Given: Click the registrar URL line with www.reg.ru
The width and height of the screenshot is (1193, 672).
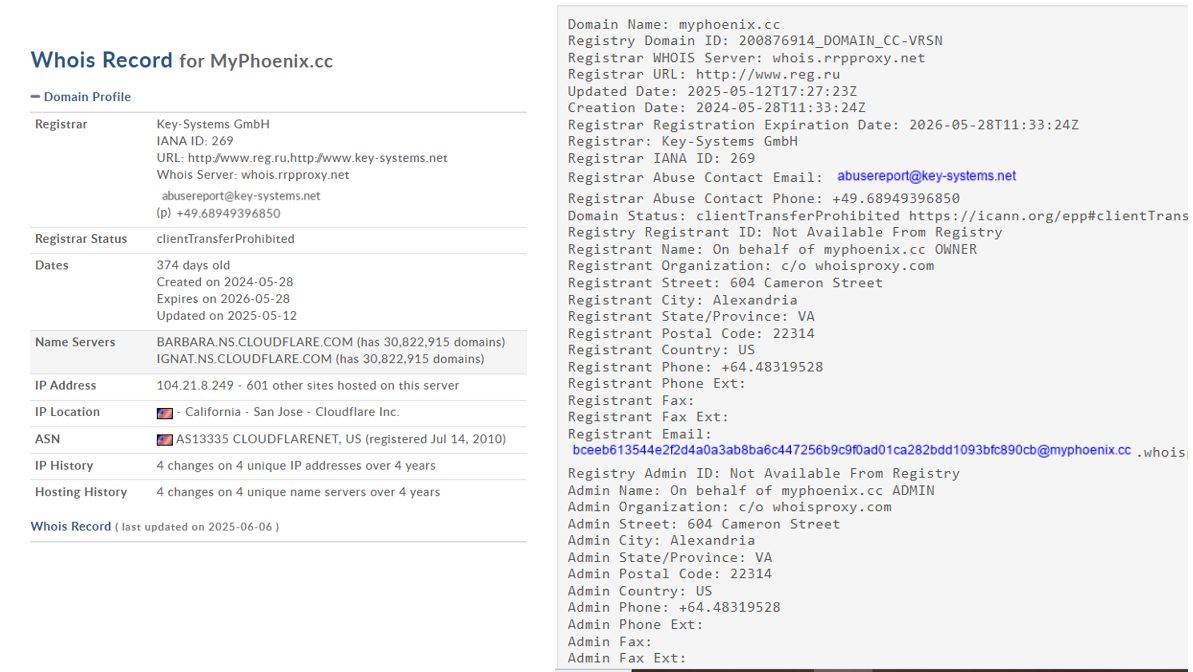Looking at the screenshot, I should (x=302, y=158).
